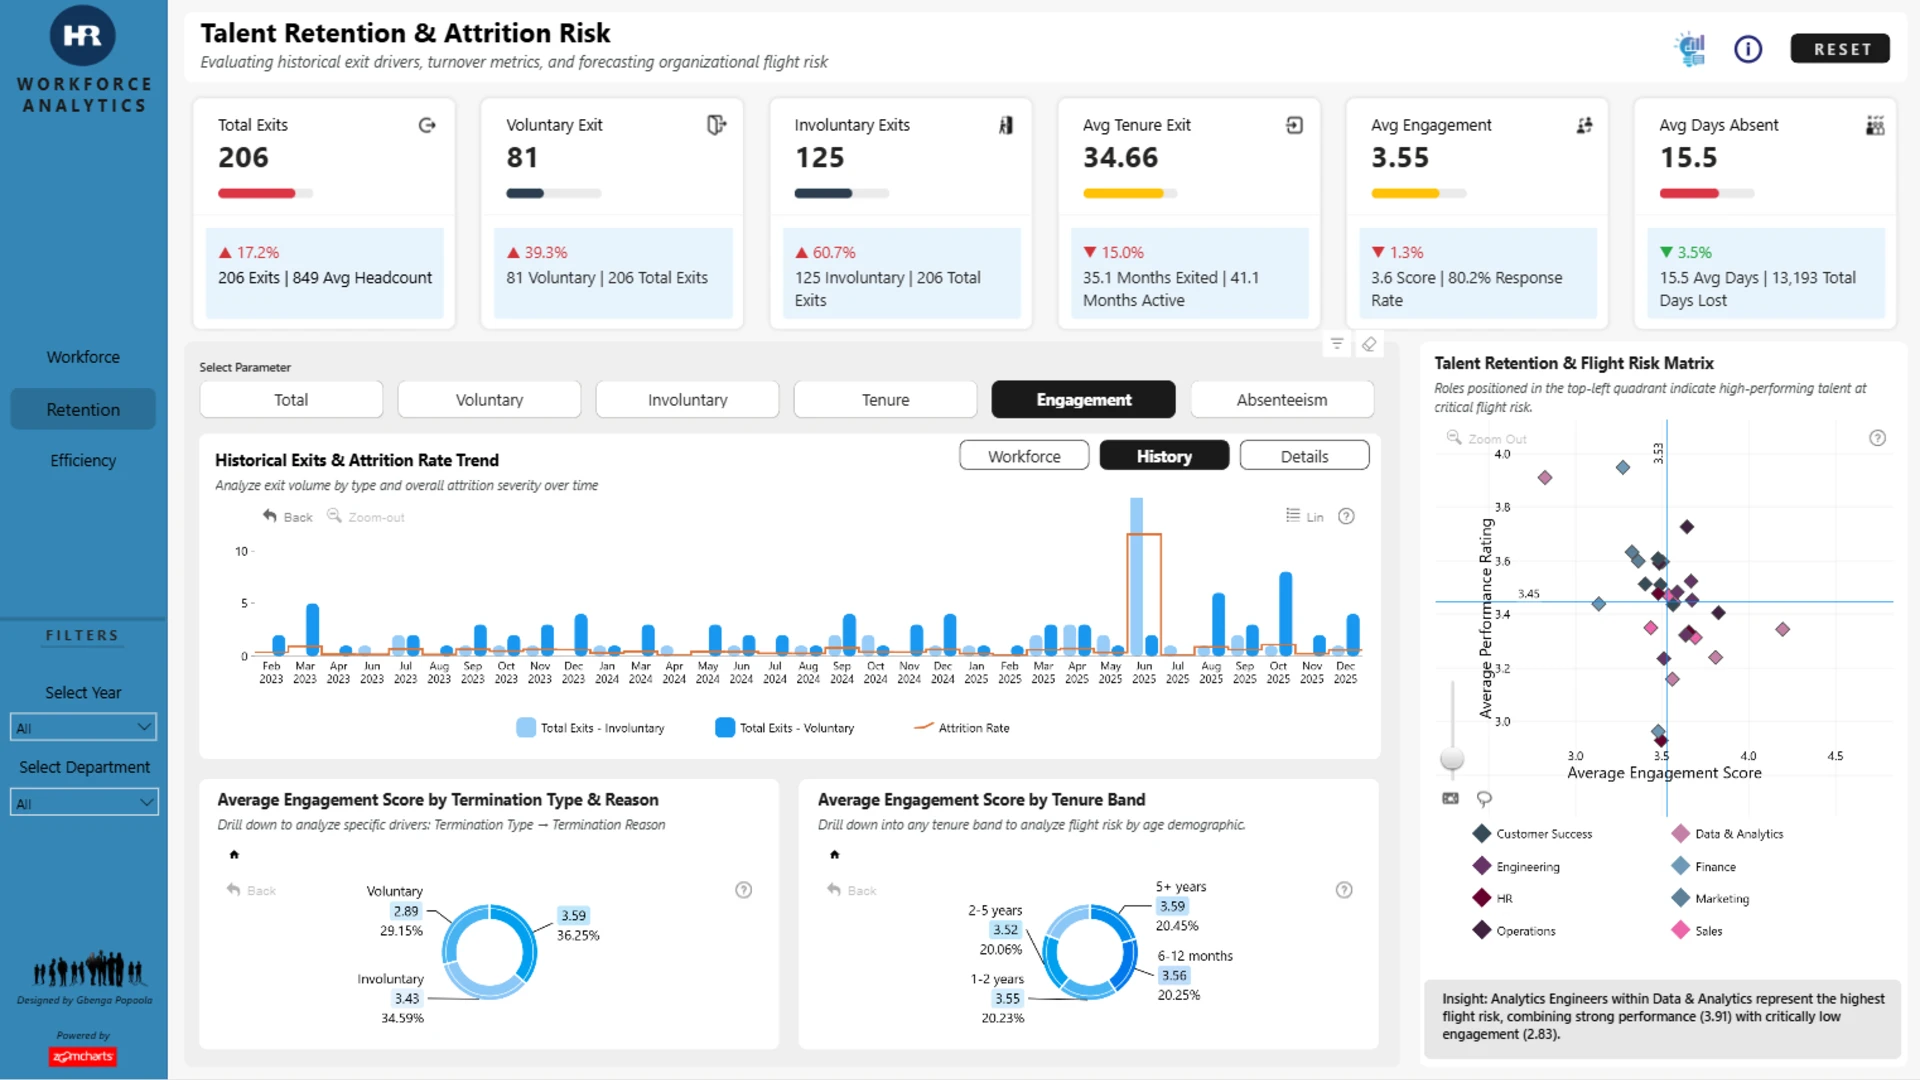Click the Voluntary Exit card icon
Image resolution: width=1920 pixels, height=1080 pixels.
(716, 125)
